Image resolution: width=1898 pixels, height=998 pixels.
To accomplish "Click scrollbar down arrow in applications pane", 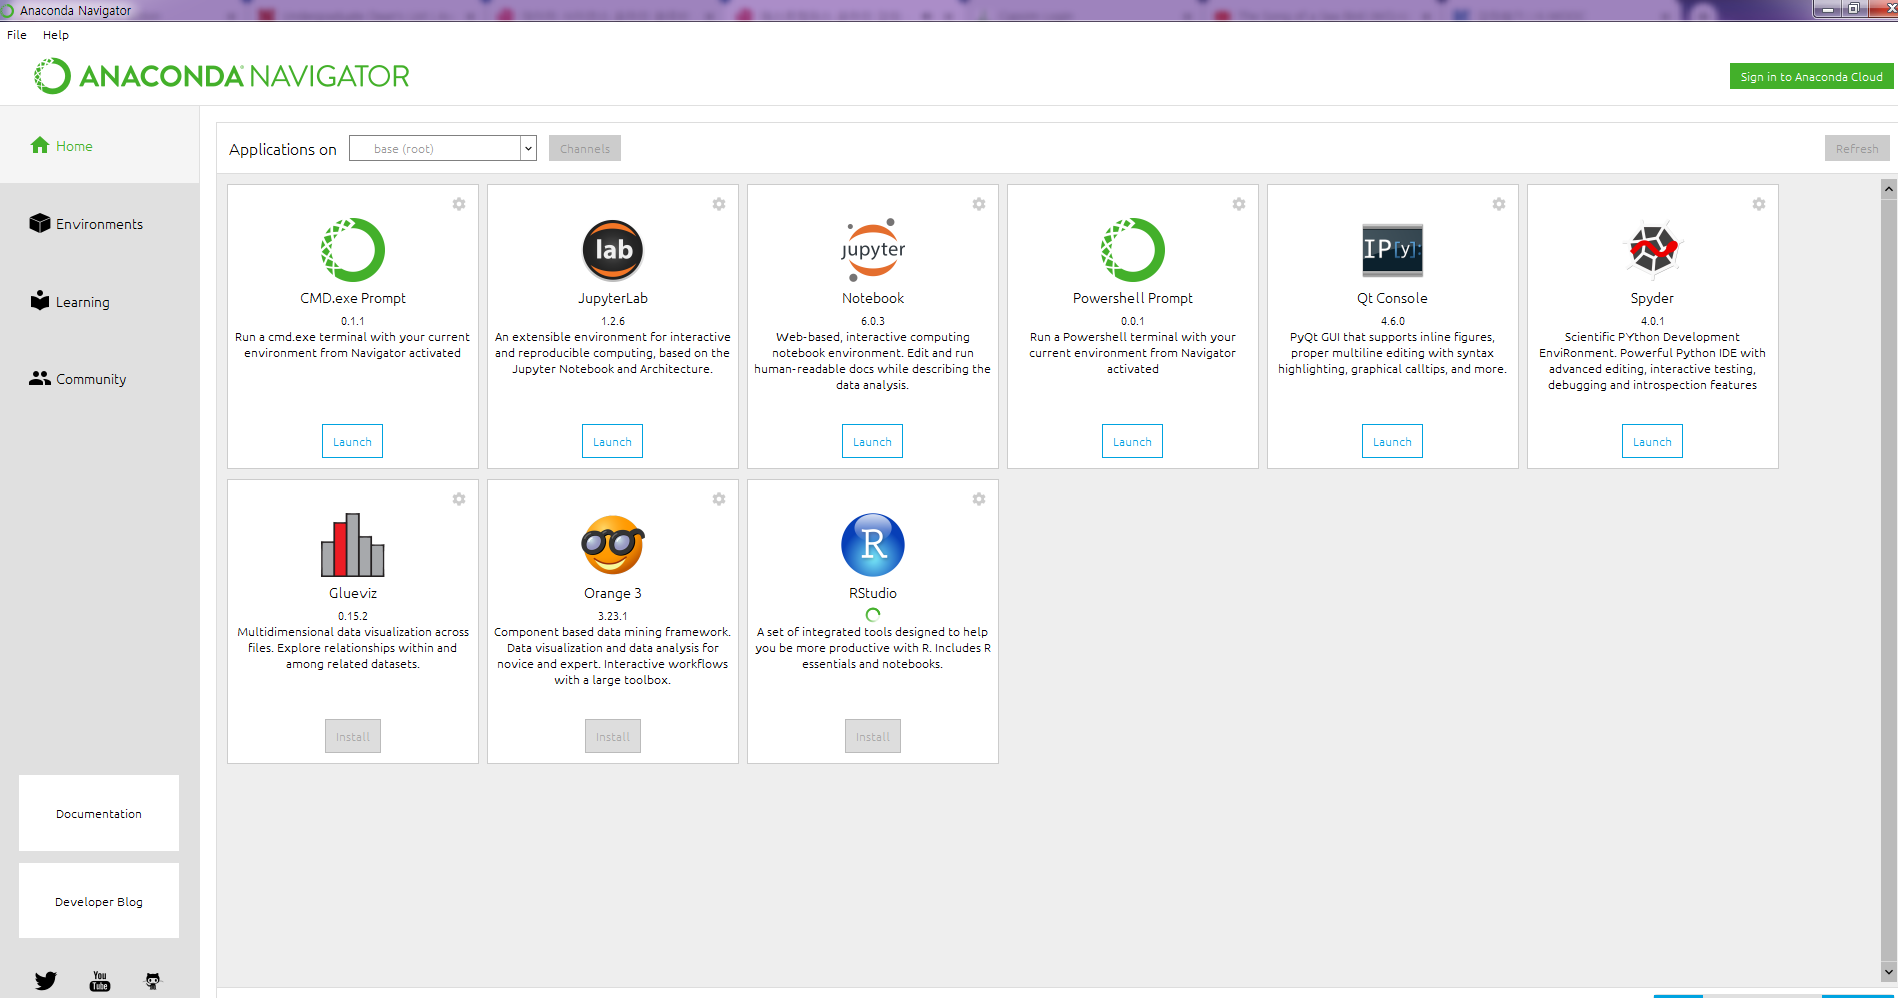I will click(x=1889, y=971).
